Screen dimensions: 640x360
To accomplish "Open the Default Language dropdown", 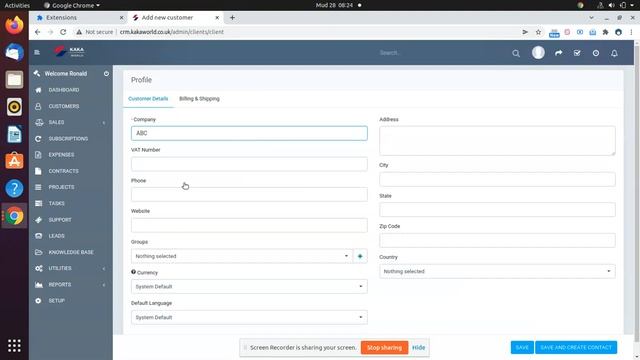I will 249,317.
